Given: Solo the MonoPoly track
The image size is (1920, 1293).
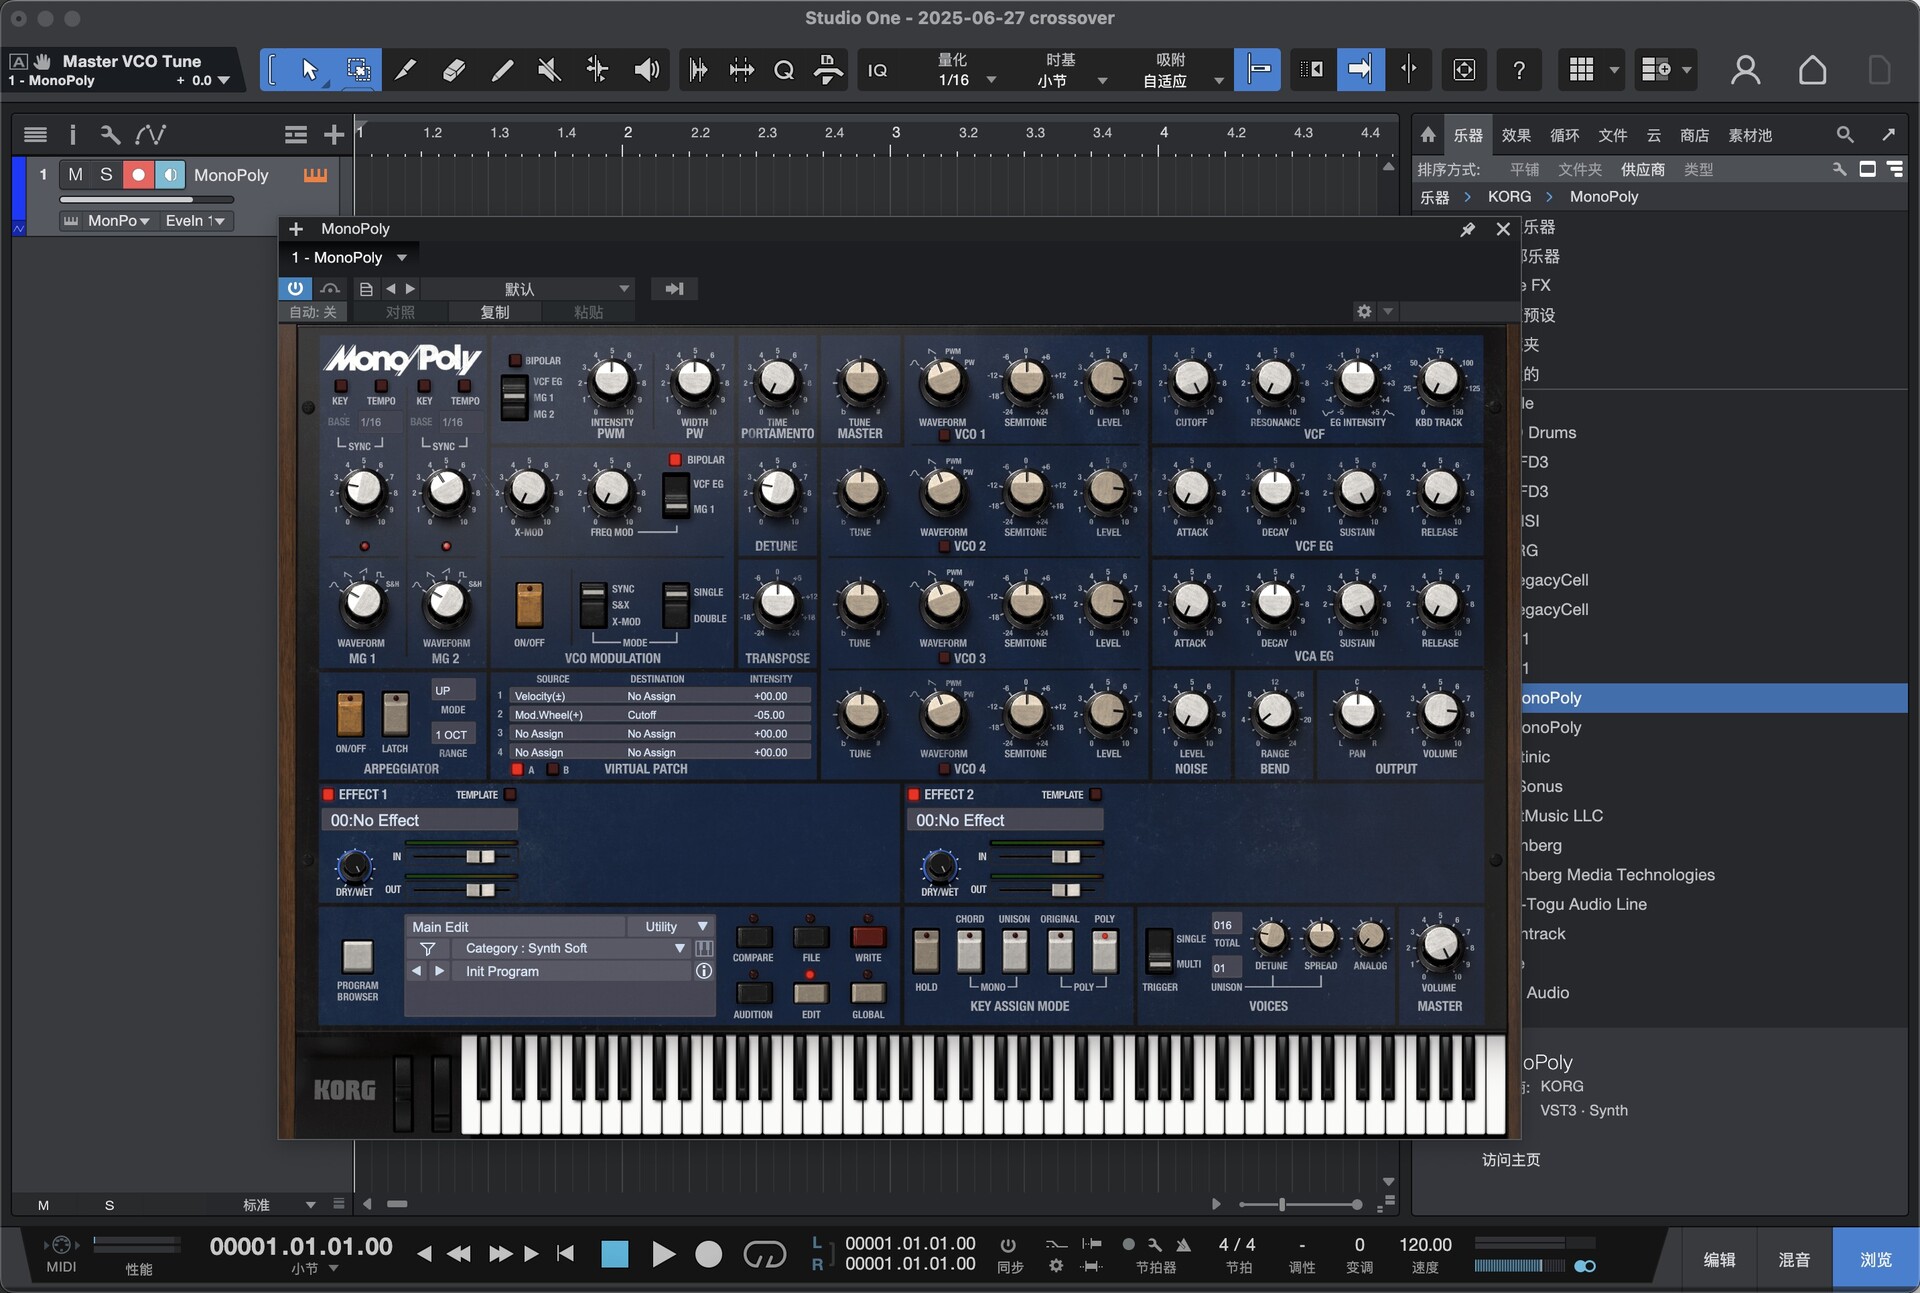Looking at the screenshot, I should pos(106,174).
